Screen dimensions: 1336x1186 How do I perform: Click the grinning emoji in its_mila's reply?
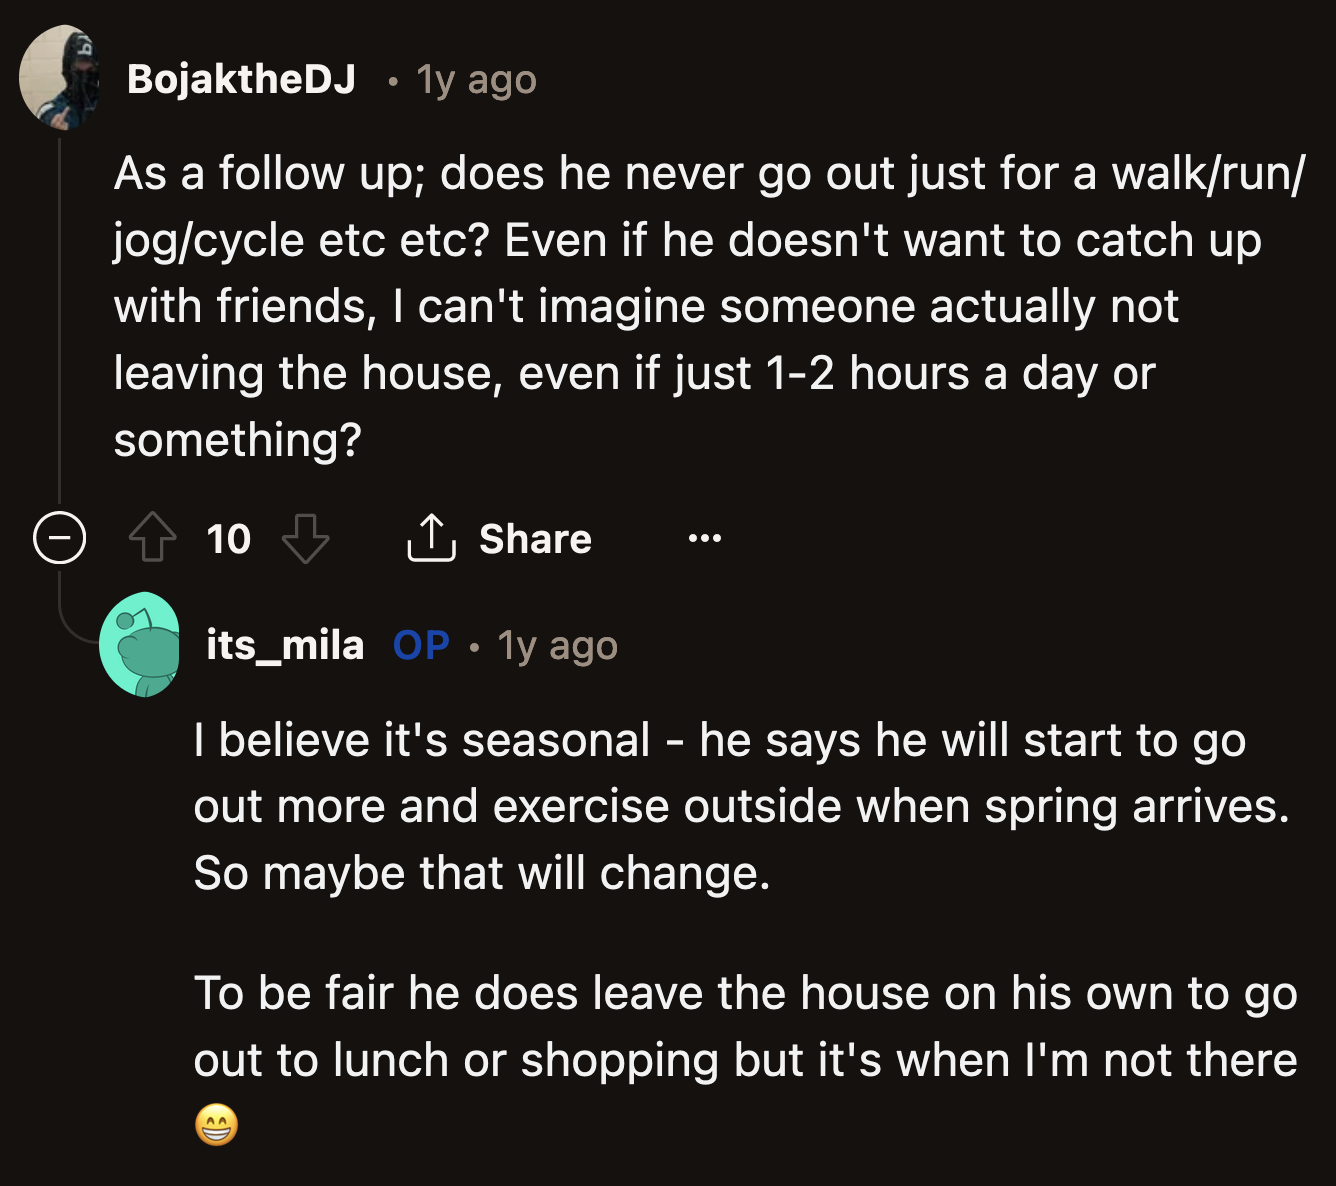coord(216,1127)
